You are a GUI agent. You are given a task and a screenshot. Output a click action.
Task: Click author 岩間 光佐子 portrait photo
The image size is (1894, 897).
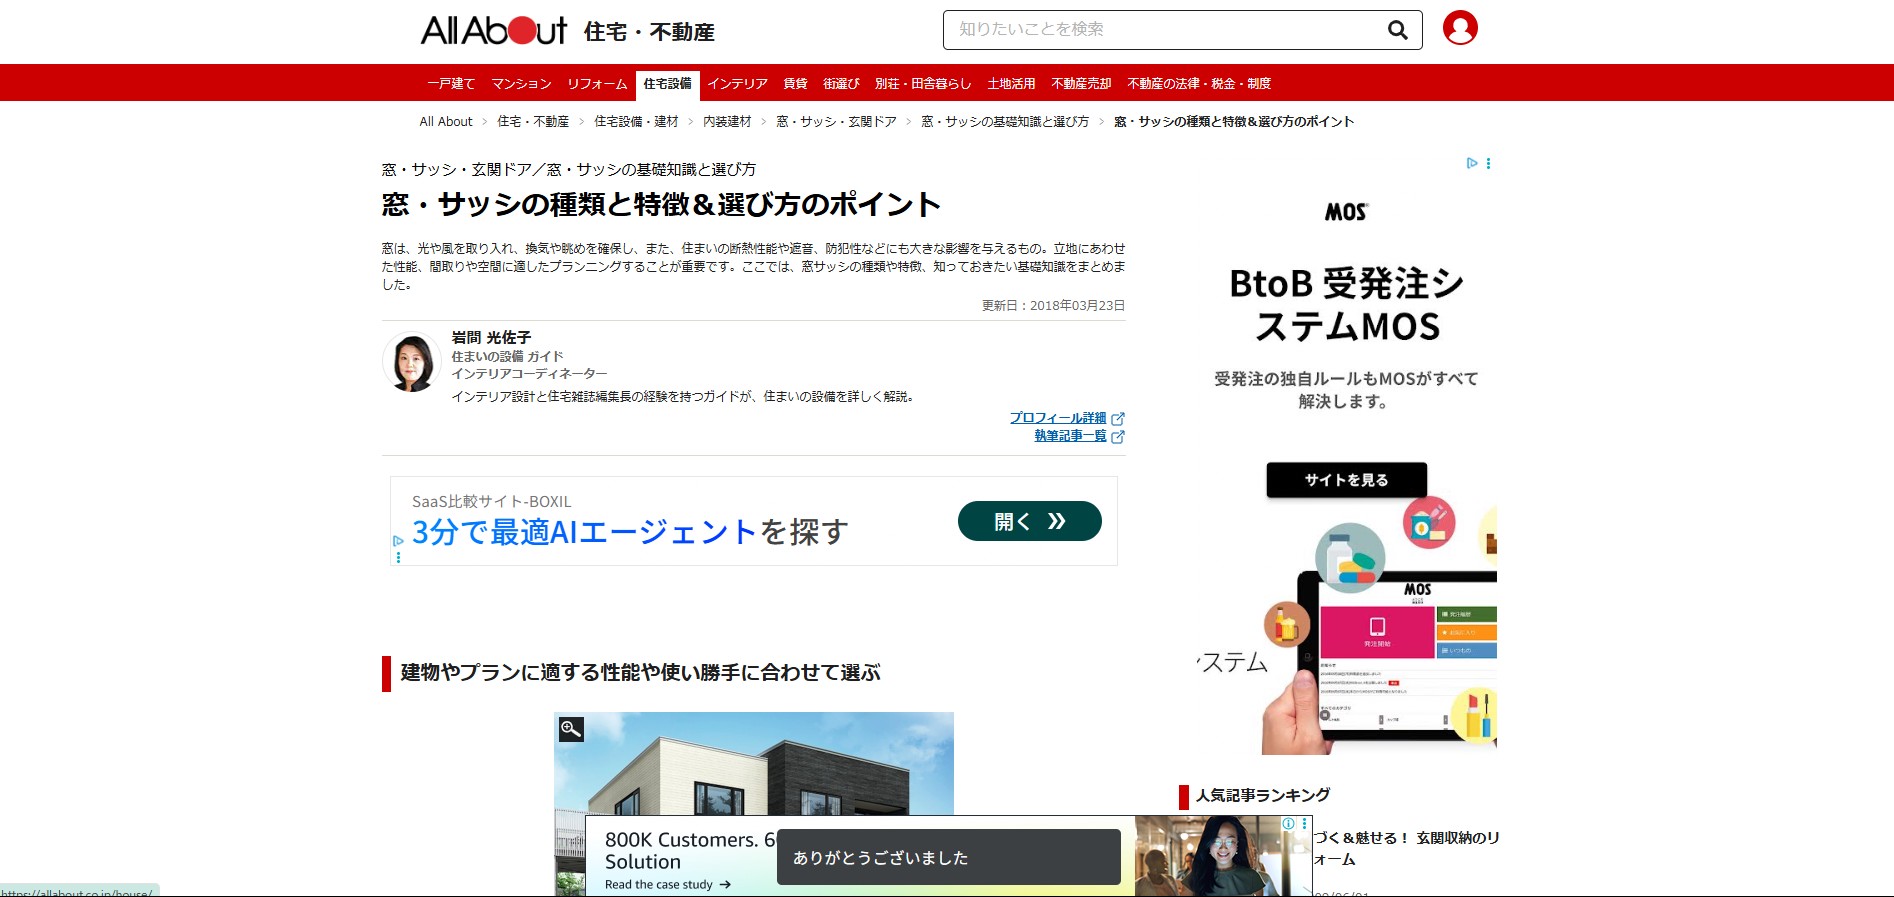click(x=412, y=362)
